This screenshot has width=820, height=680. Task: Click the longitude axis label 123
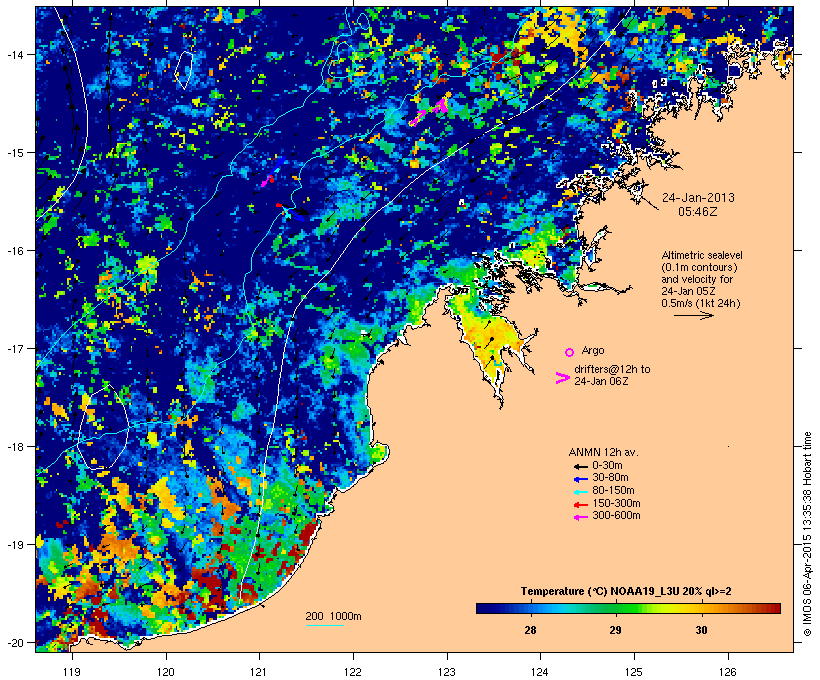[x=447, y=672]
